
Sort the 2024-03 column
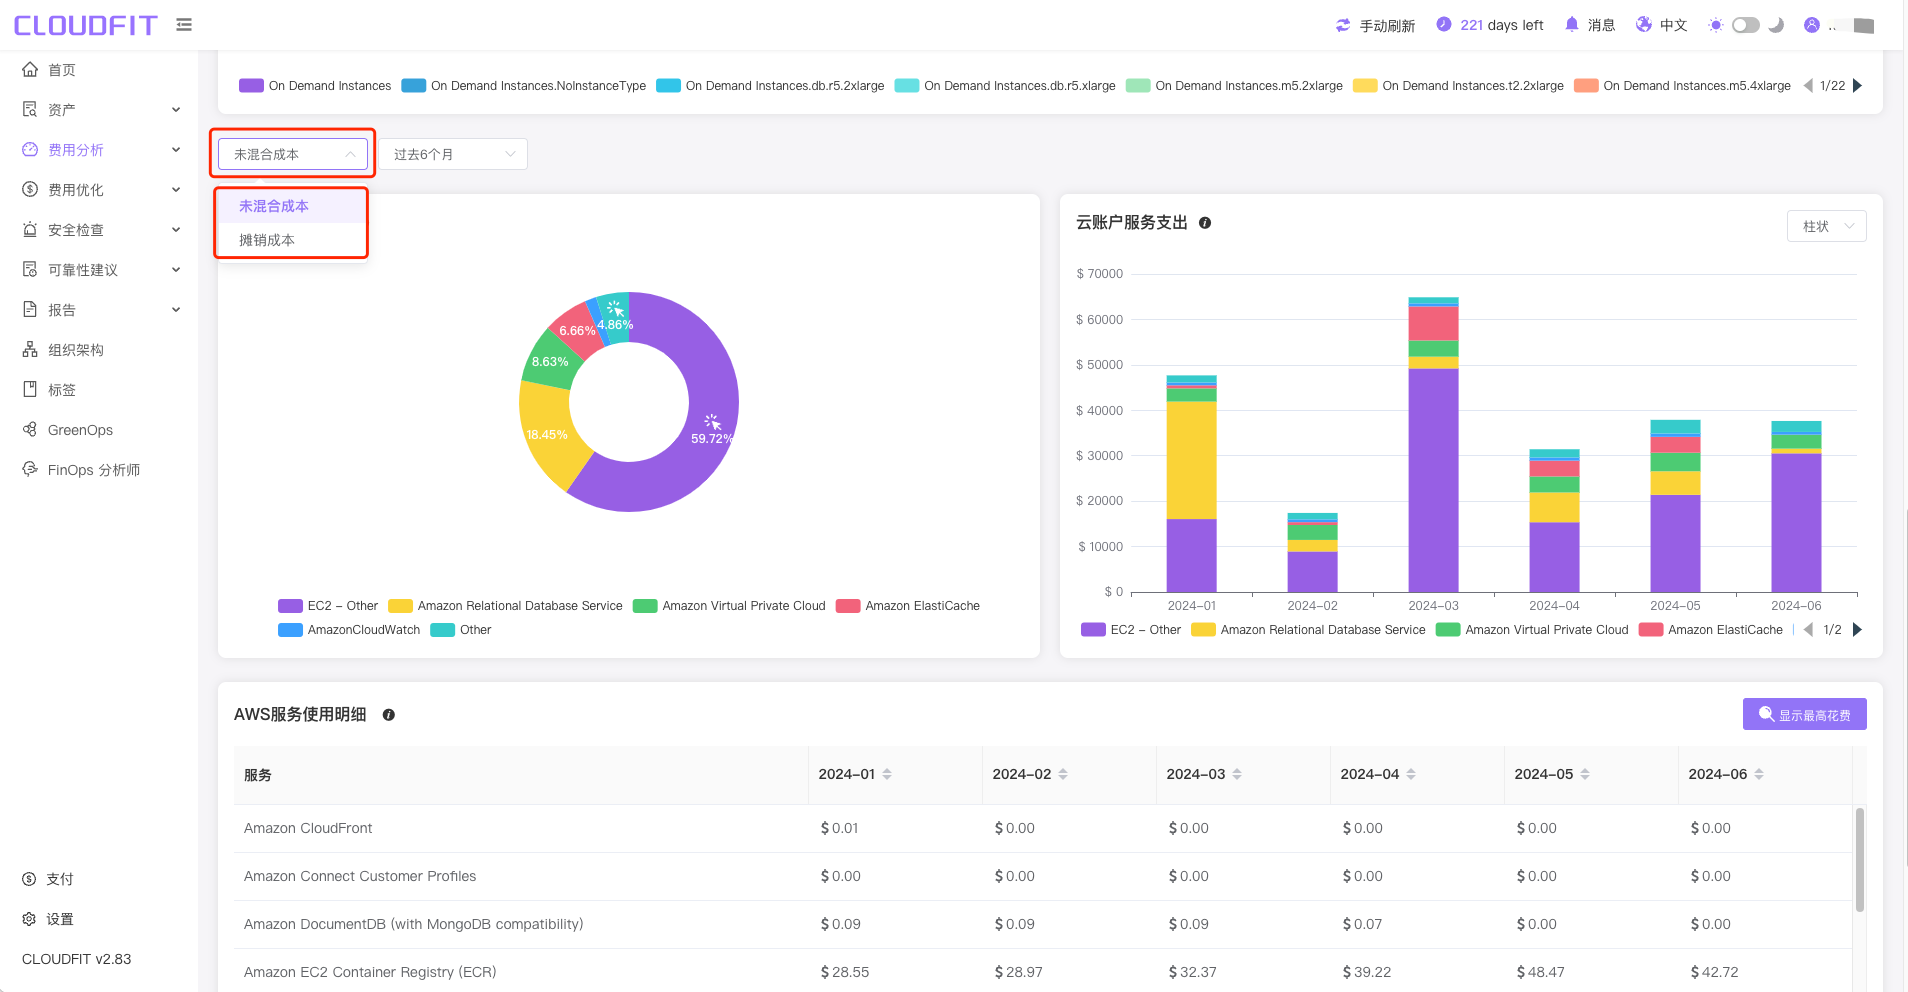(1237, 774)
